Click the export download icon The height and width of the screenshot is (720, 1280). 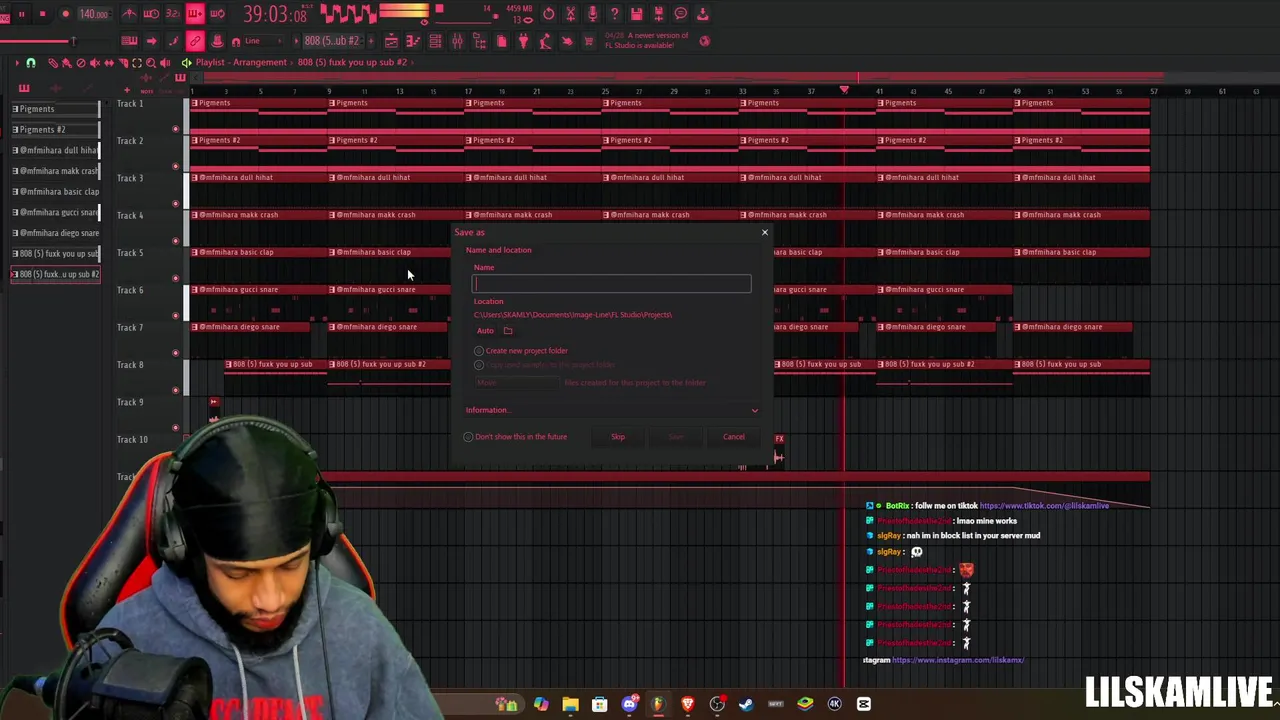click(703, 14)
